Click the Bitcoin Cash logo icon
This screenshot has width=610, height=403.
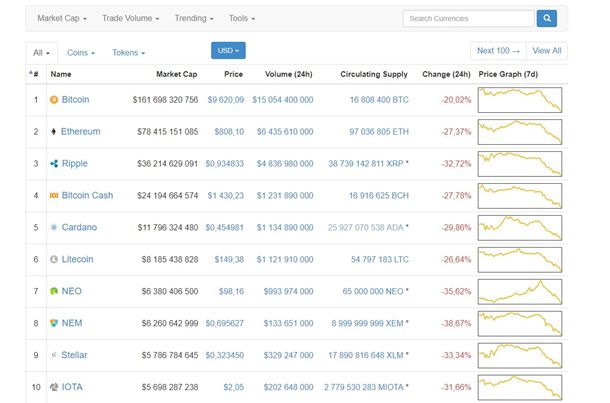pyautogui.click(x=54, y=196)
